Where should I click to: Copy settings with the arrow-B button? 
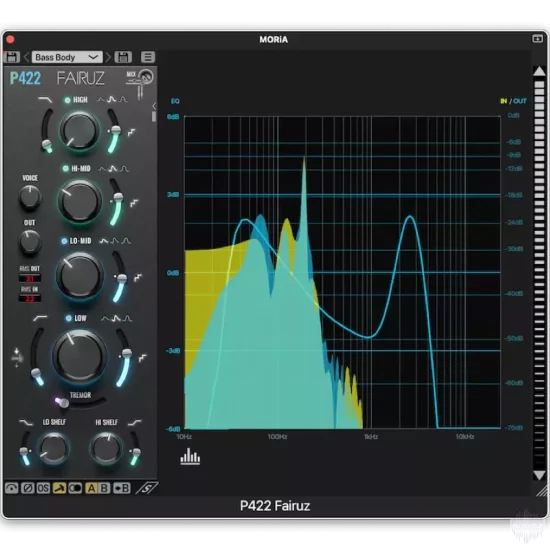pyautogui.click(x=122, y=488)
